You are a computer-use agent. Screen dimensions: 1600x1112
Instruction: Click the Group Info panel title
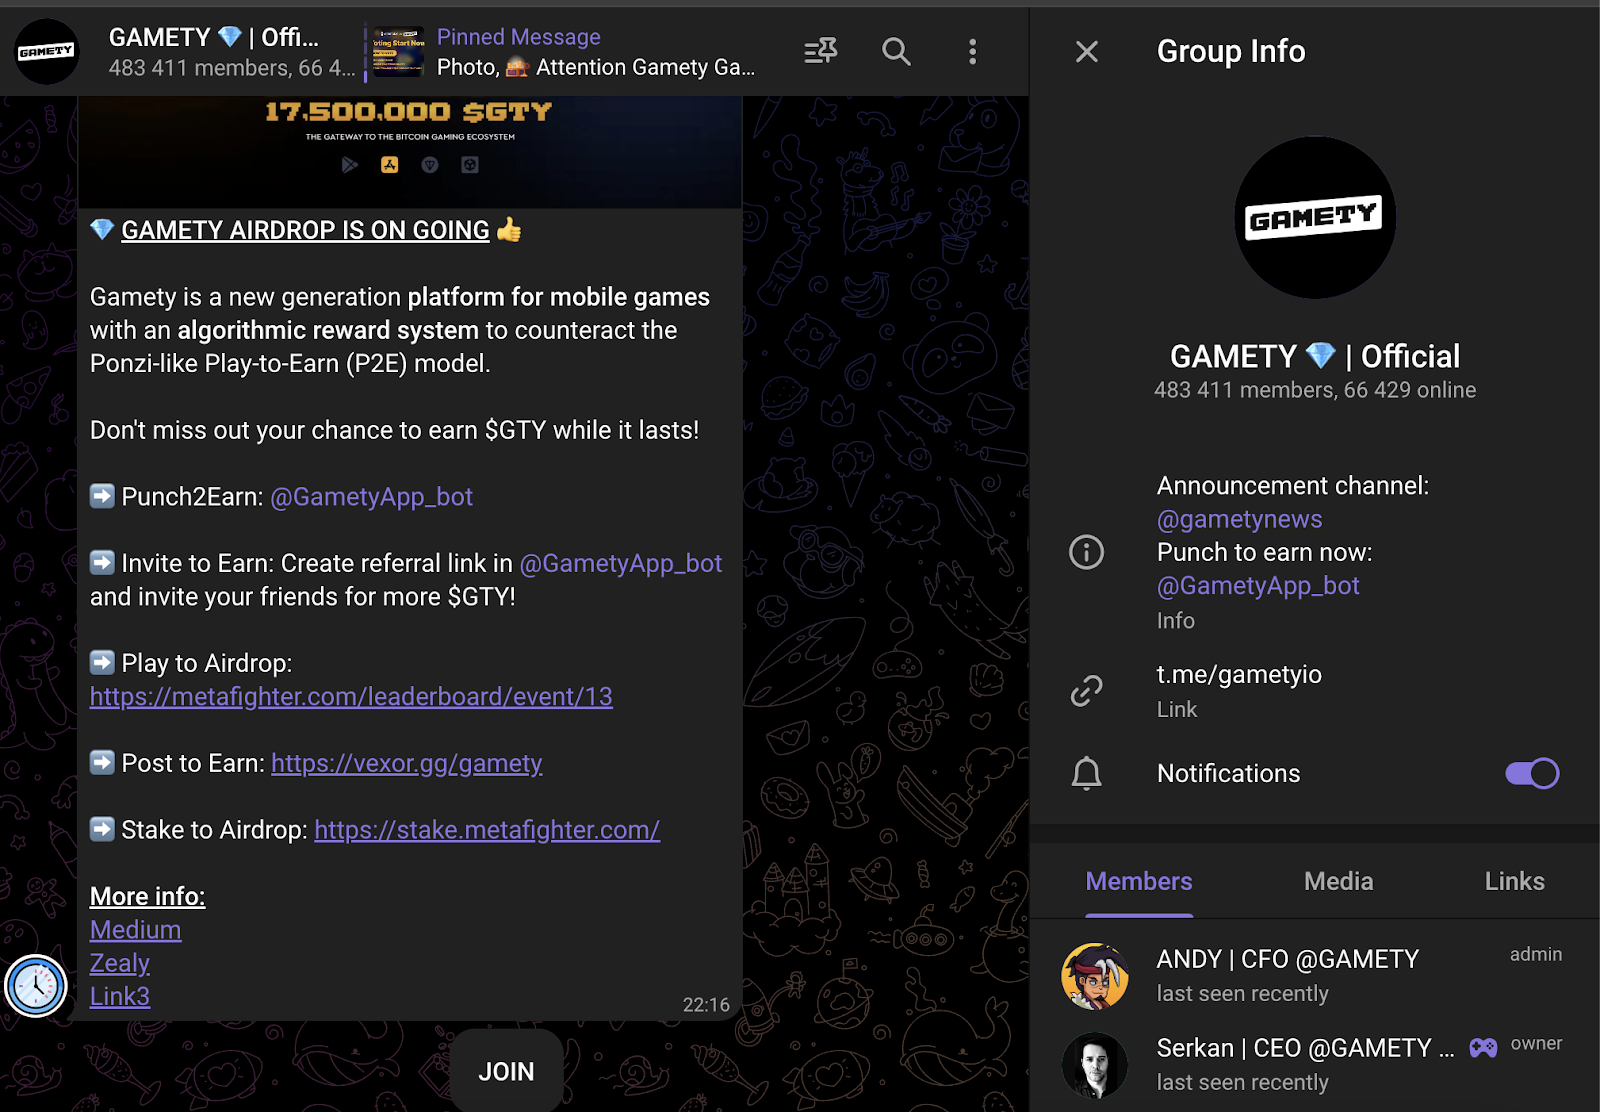click(x=1231, y=51)
